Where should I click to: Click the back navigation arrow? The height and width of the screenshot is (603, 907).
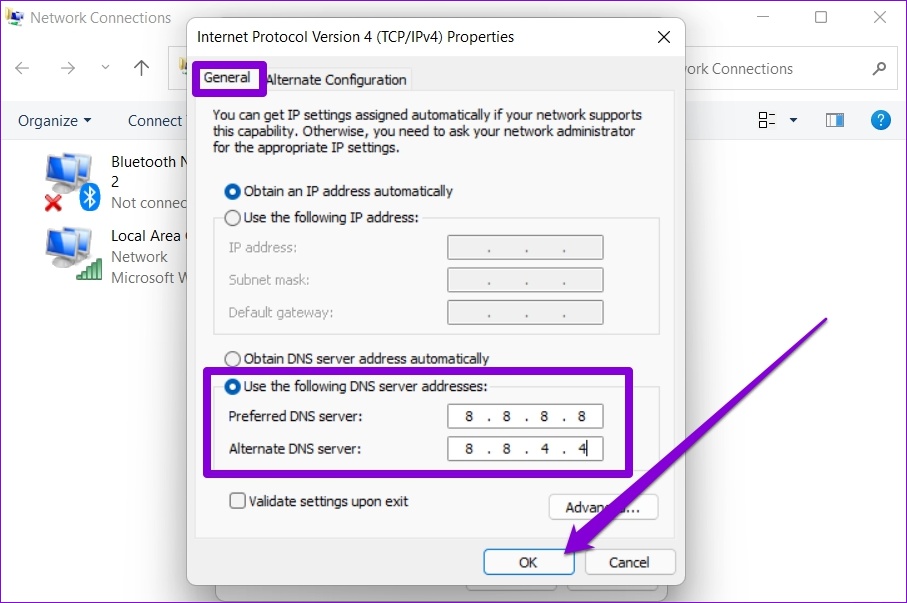pos(22,68)
